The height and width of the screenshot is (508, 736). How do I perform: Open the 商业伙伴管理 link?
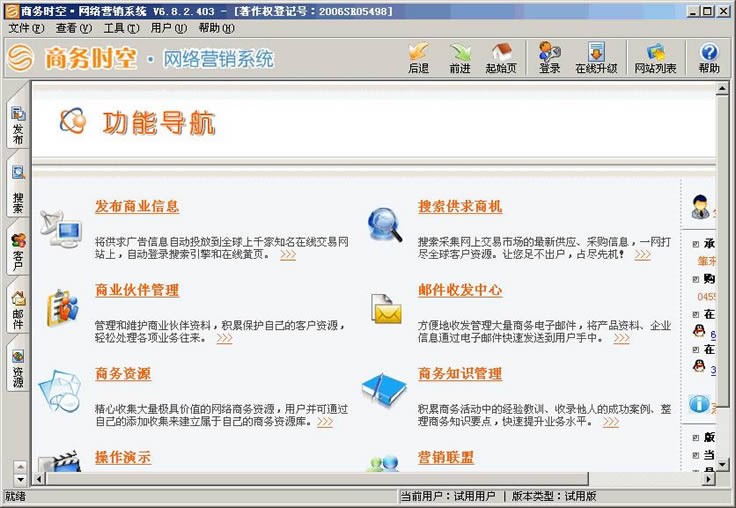tap(137, 291)
